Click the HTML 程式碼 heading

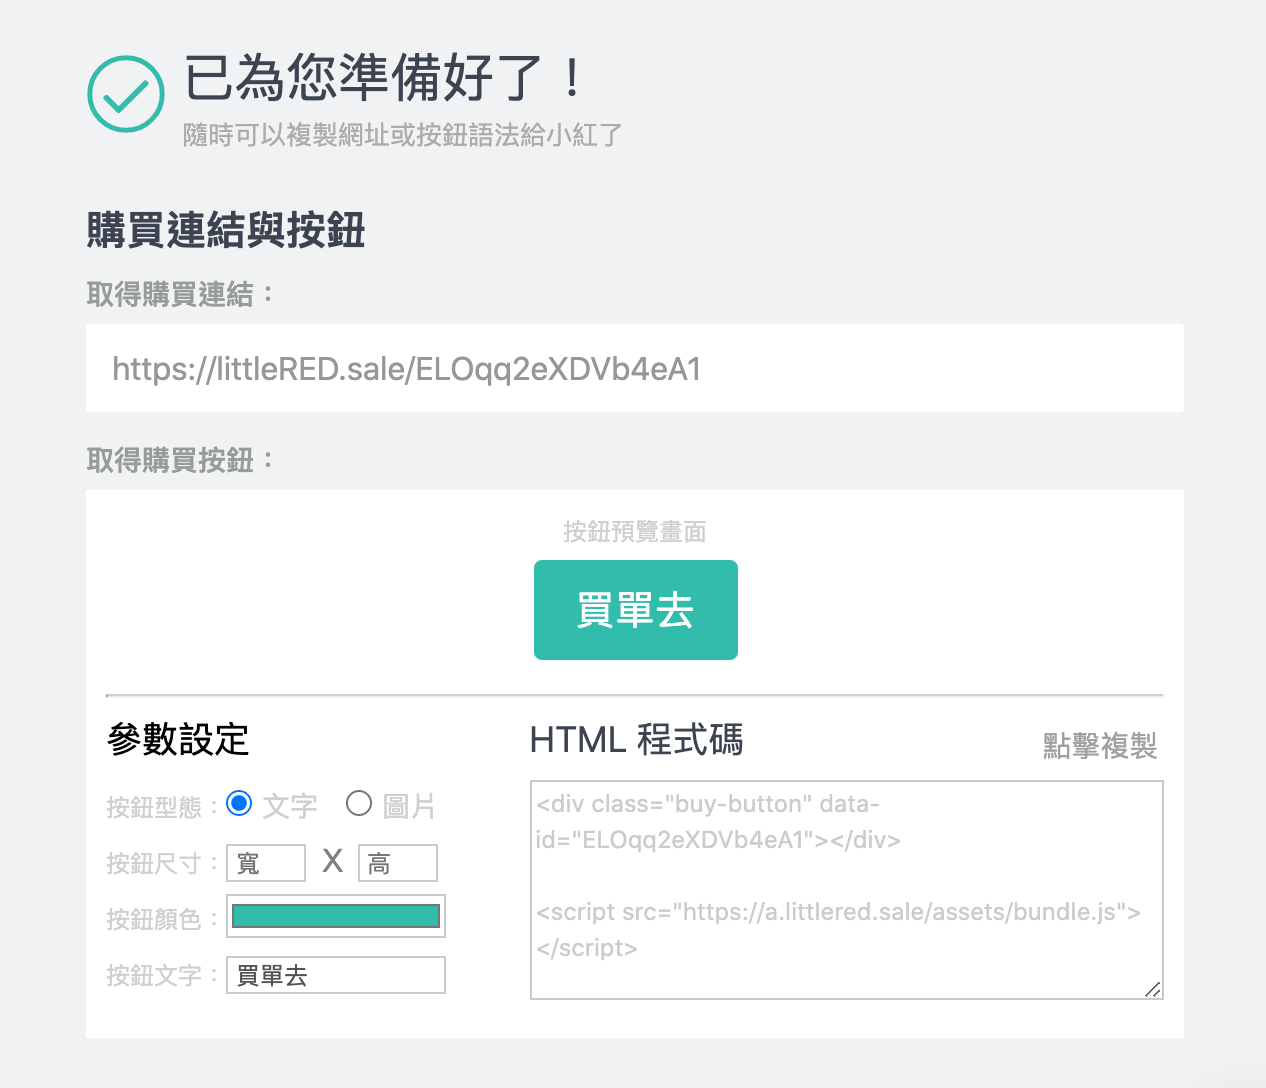point(636,740)
